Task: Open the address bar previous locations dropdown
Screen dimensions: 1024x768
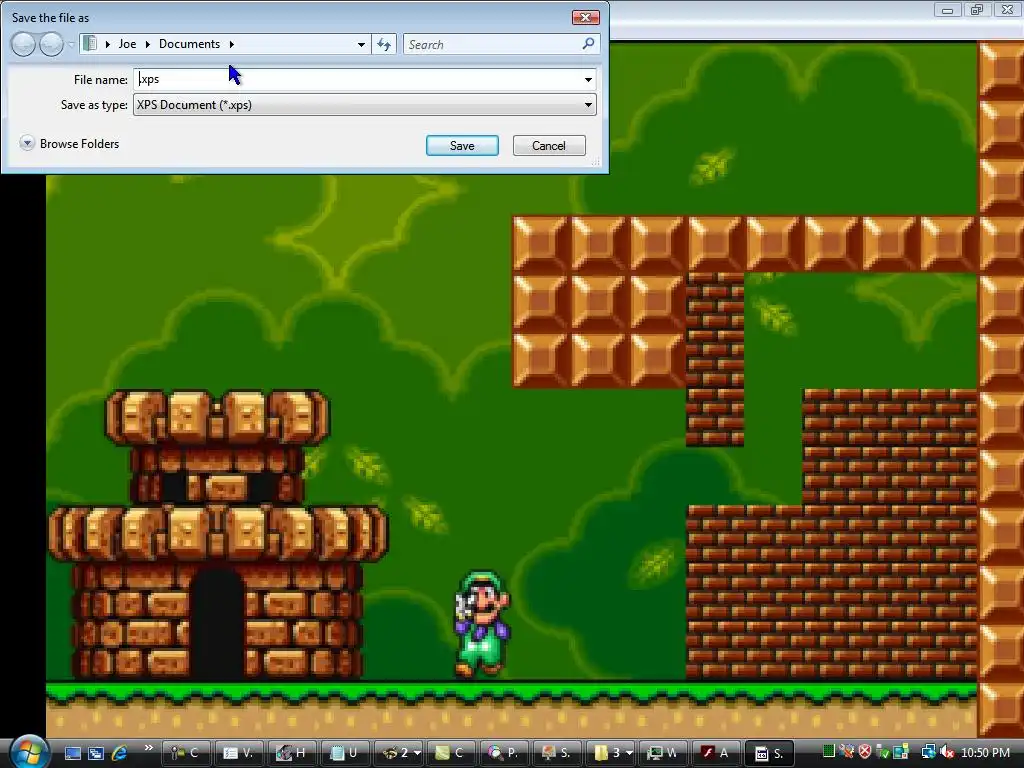Action: [361, 44]
